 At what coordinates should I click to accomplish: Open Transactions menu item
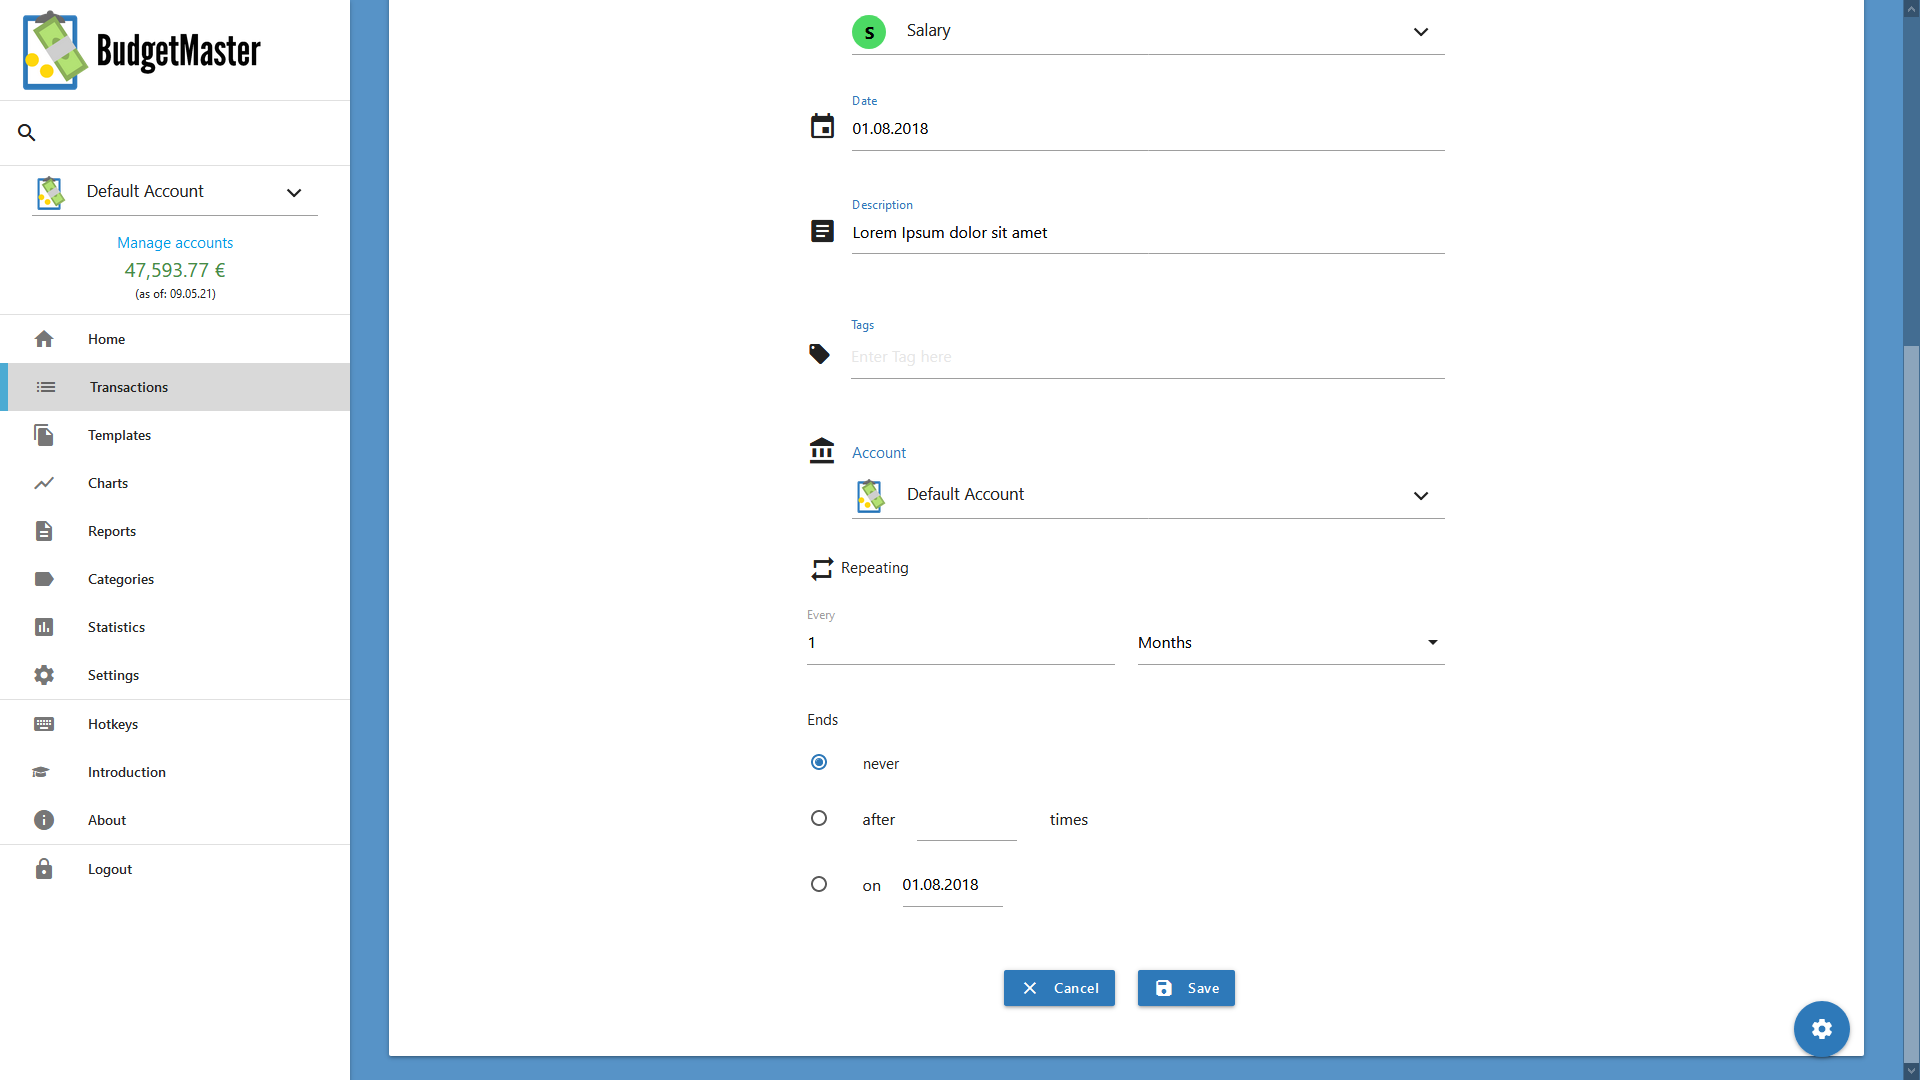click(x=175, y=387)
